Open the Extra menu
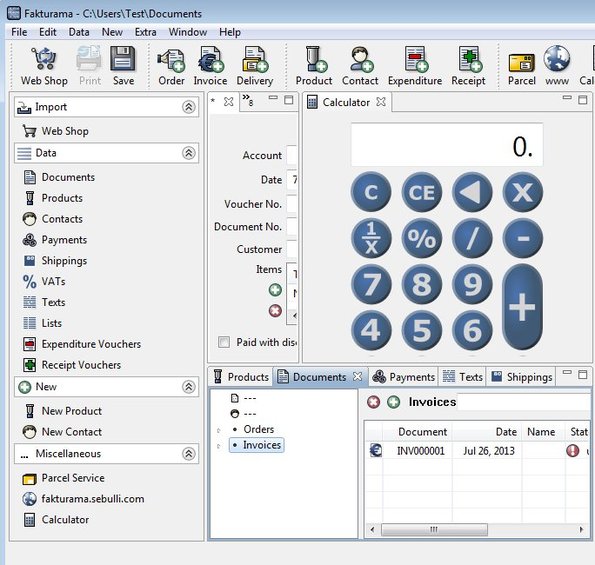Screen dimensions: 595x565 pos(146,32)
